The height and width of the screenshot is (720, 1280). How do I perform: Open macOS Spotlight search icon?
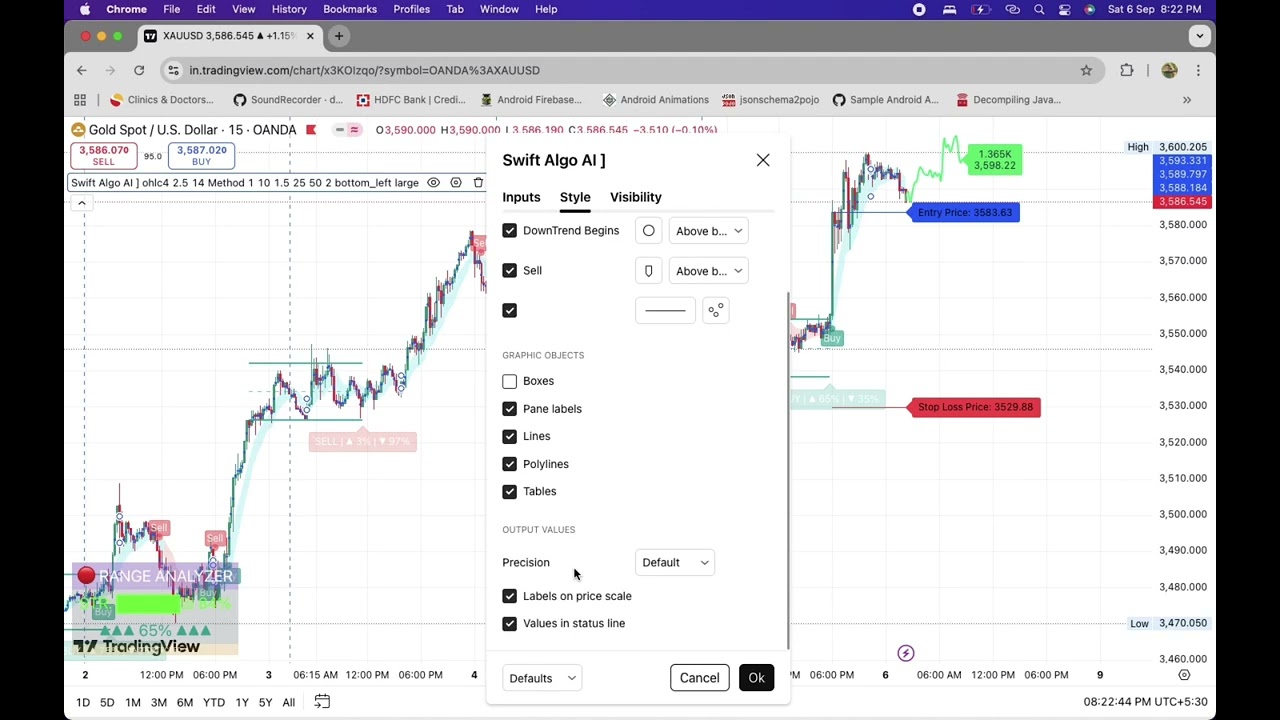(x=1039, y=9)
